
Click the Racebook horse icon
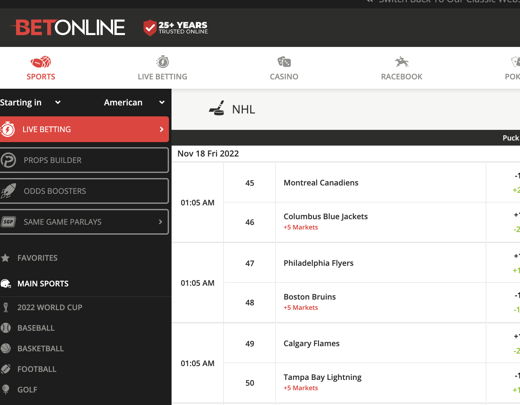point(401,62)
